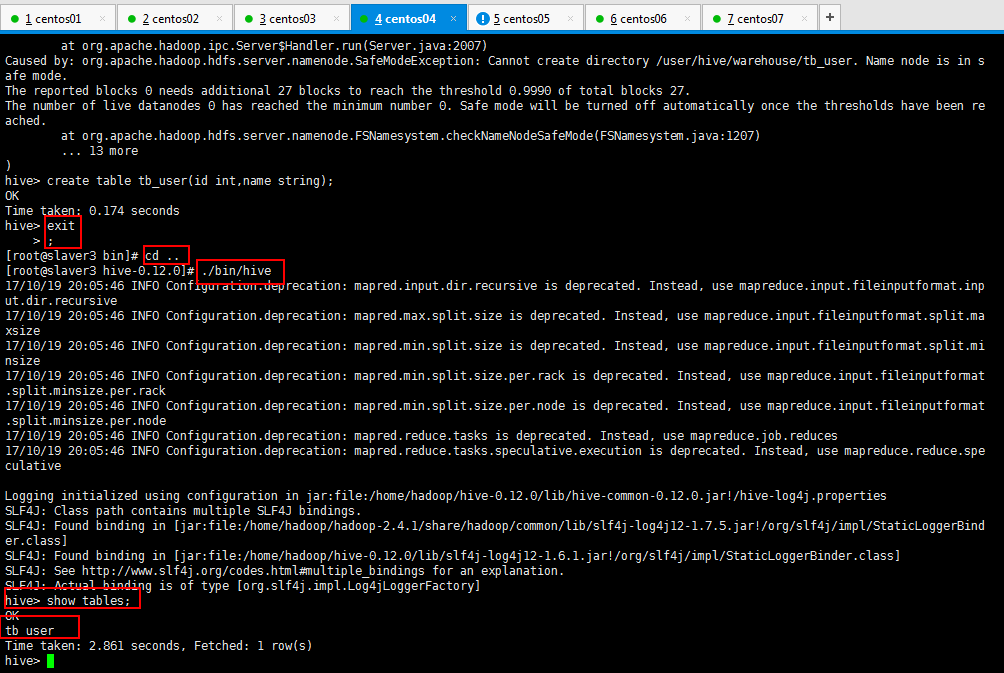Close the centos05 session tab
Viewport: 1004px width, 673px height.
pyautogui.click(x=571, y=19)
